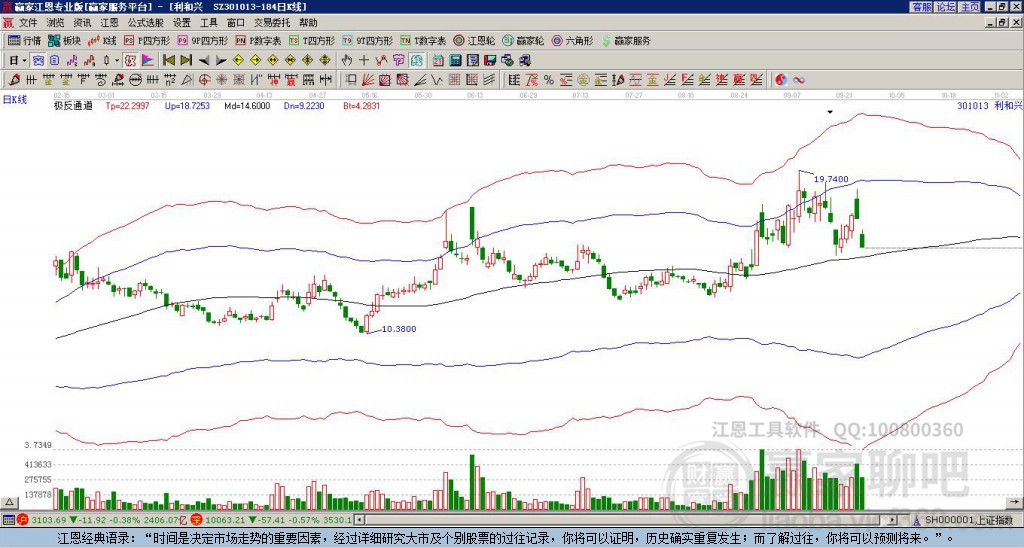Viewport: 1024px width, 548px height.
Task: Switch to K线 chart view
Action: coord(101,40)
